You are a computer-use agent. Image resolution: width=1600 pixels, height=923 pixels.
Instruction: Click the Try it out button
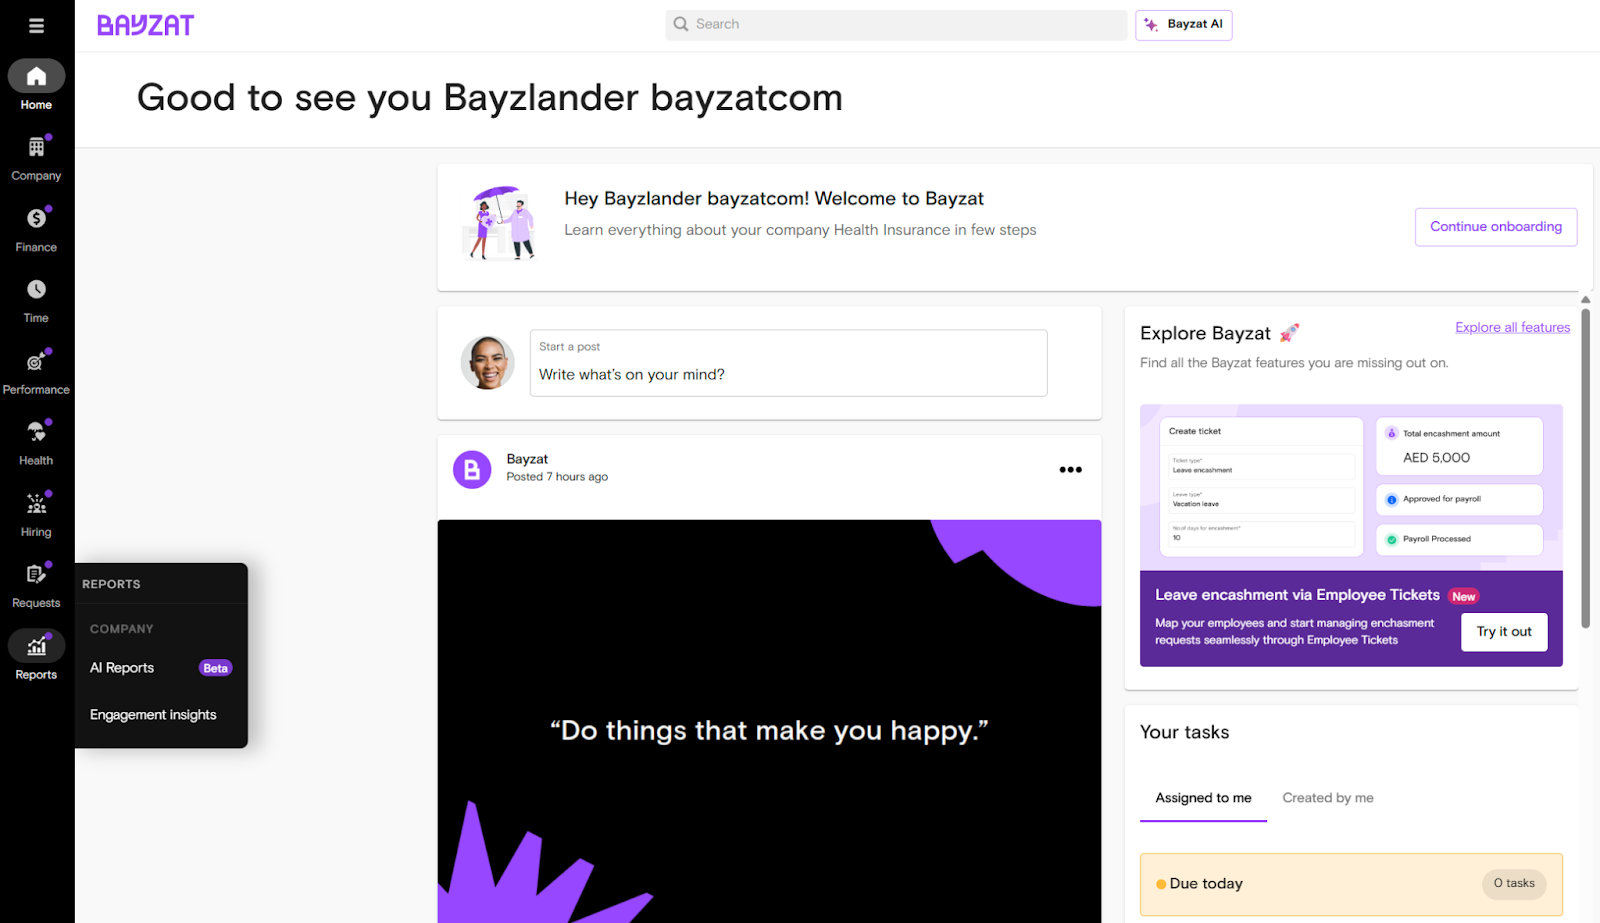point(1504,632)
